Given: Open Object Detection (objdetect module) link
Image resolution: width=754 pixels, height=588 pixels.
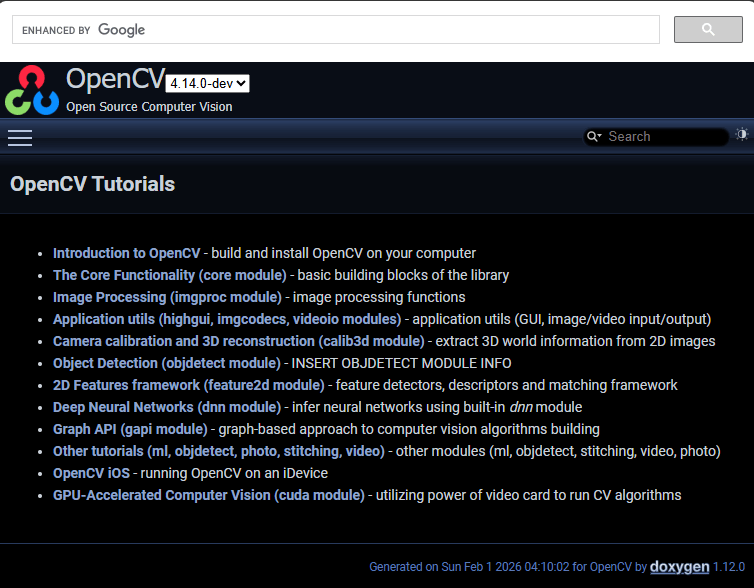Looking at the screenshot, I should click(x=167, y=363).
